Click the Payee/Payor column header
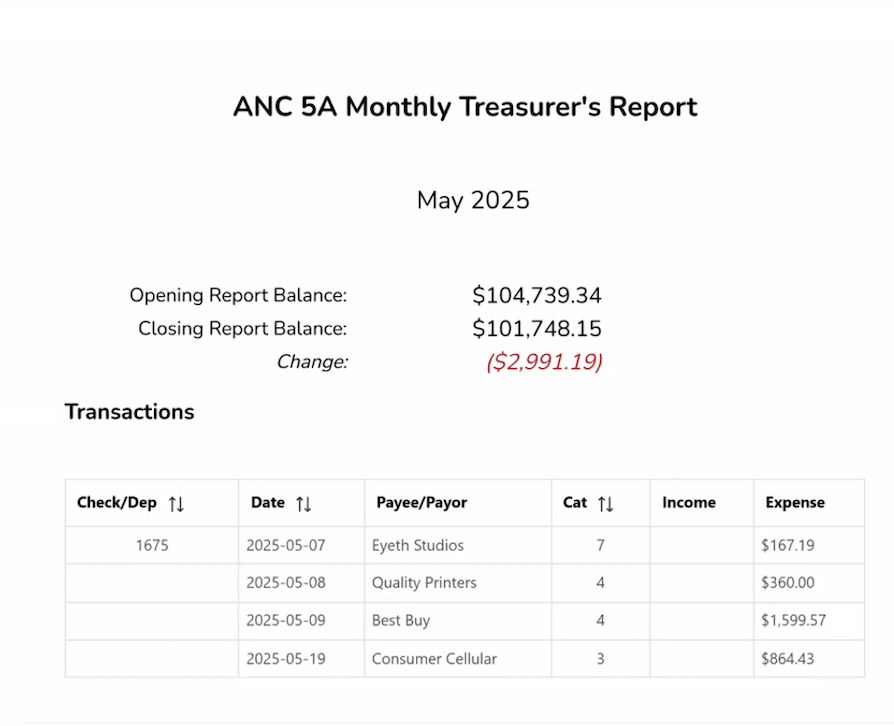 pos(421,503)
